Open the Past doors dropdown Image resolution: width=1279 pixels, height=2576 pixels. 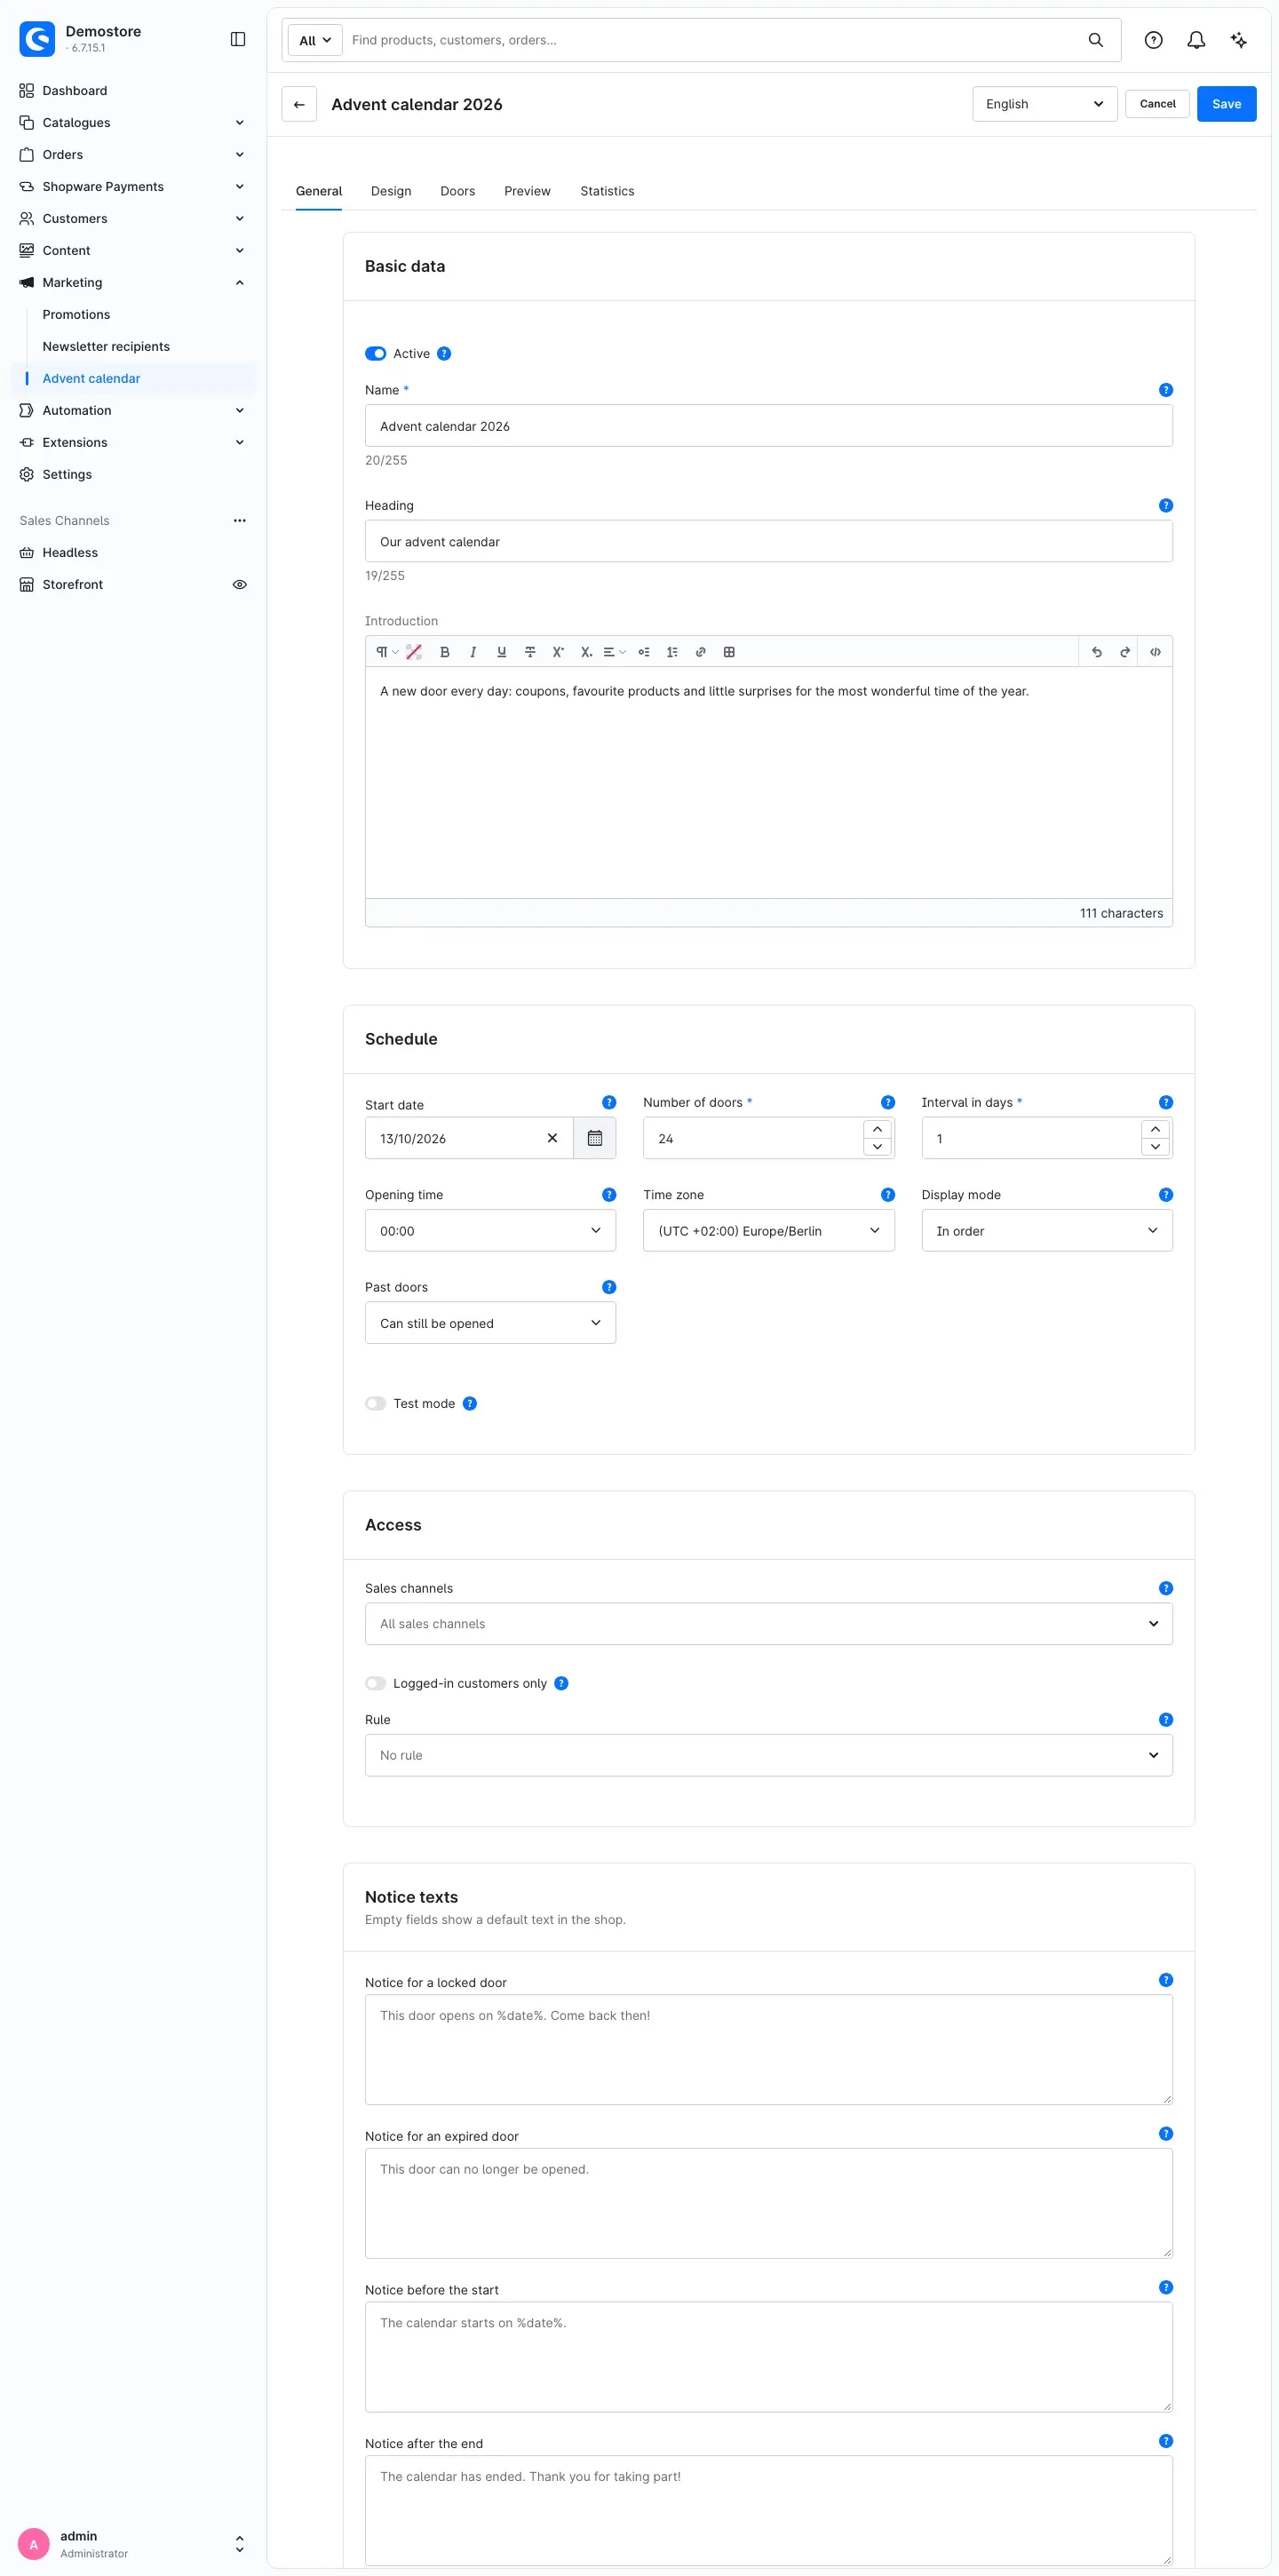click(490, 1323)
